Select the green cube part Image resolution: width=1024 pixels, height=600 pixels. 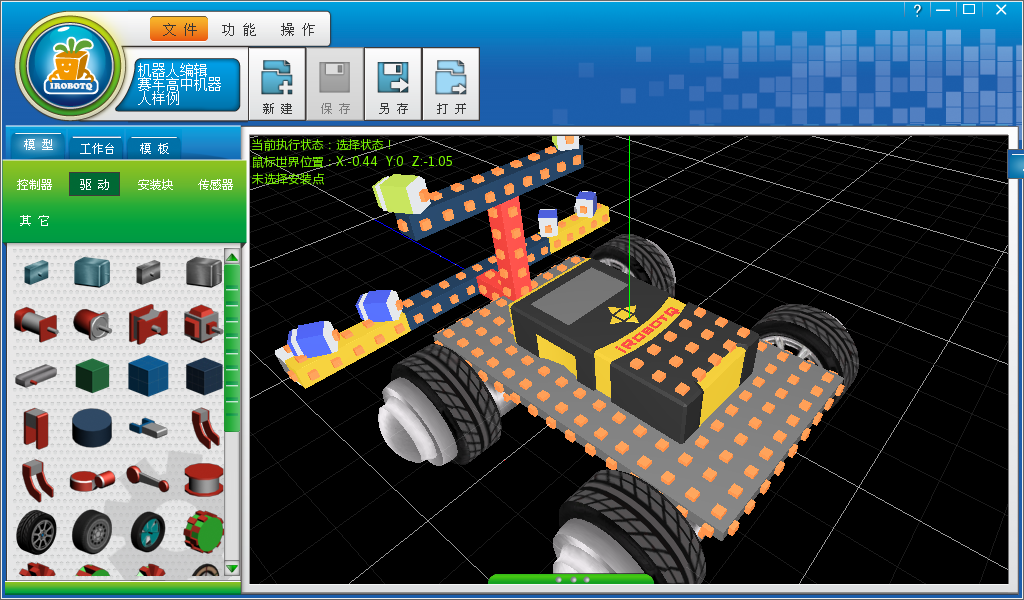click(92, 375)
